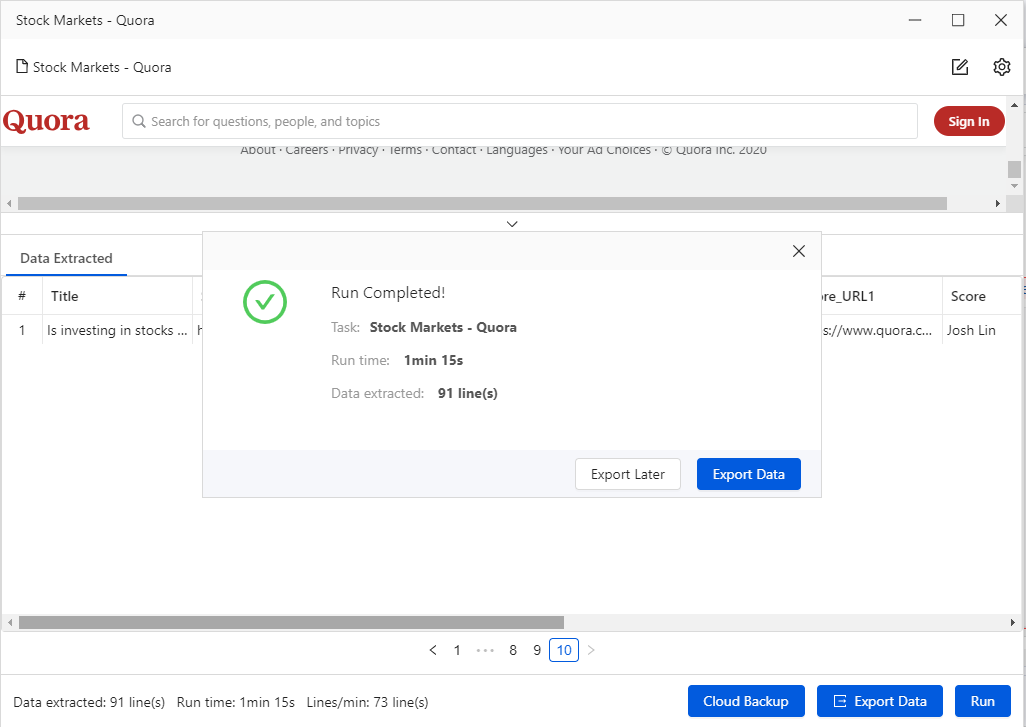Select the Data Extracted tab

[66, 258]
